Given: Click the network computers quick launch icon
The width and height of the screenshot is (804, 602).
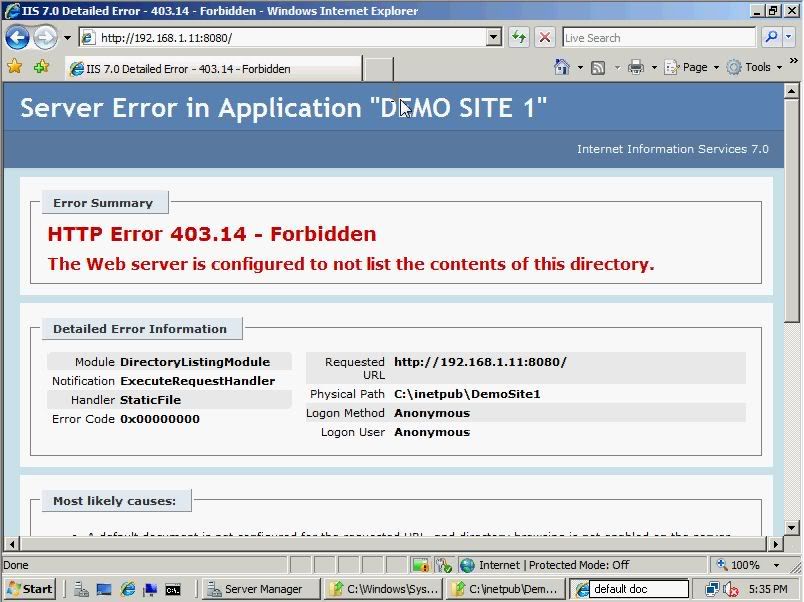Looking at the screenshot, I should [x=151, y=589].
